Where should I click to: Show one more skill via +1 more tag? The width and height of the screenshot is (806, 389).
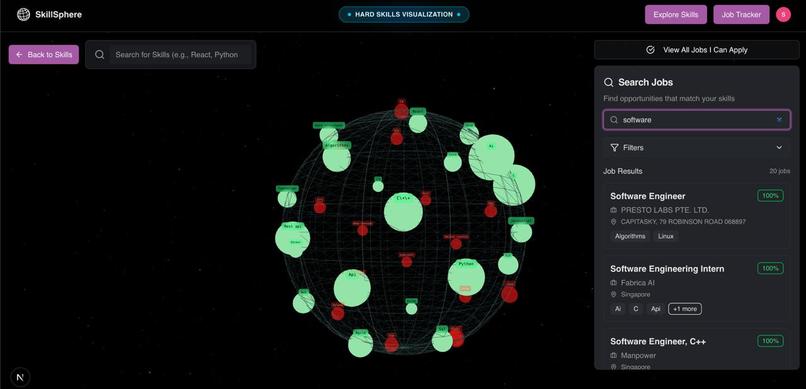pos(685,309)
